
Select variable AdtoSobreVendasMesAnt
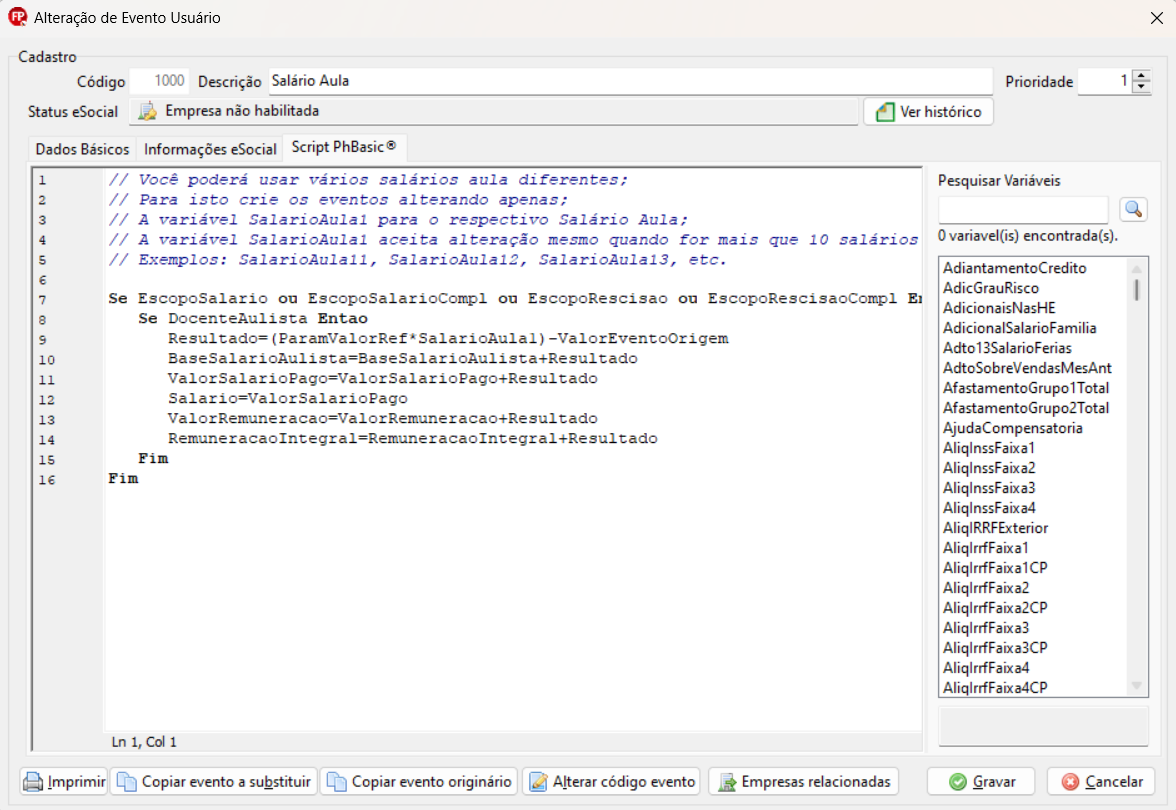click(1028, 368)
